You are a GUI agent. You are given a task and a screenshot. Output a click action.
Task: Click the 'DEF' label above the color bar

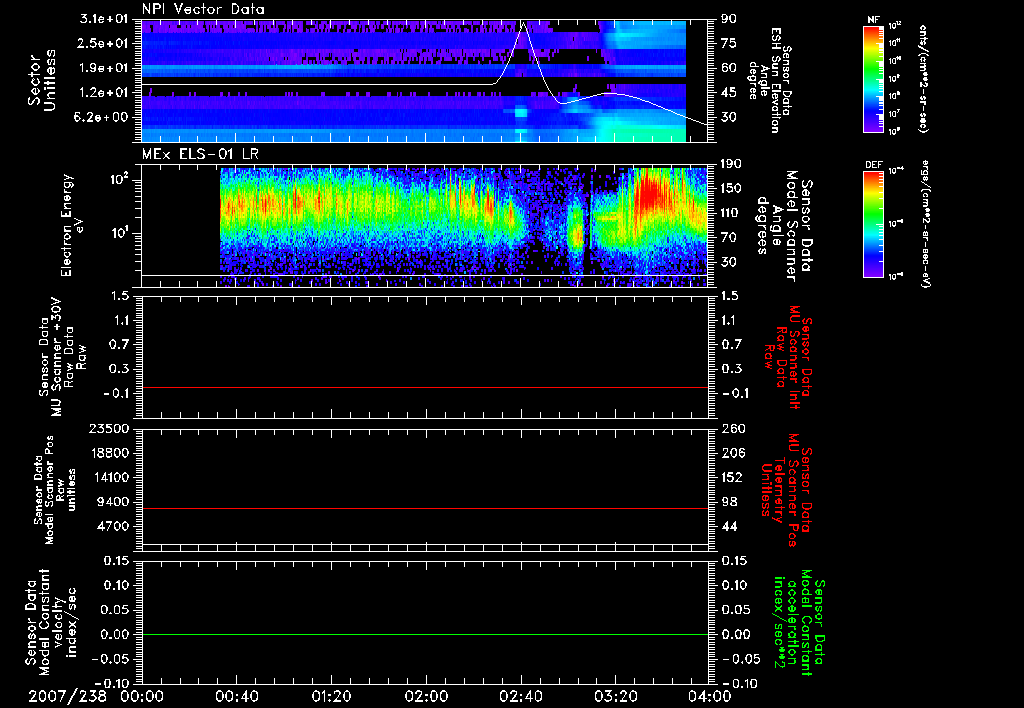point(874,165)
